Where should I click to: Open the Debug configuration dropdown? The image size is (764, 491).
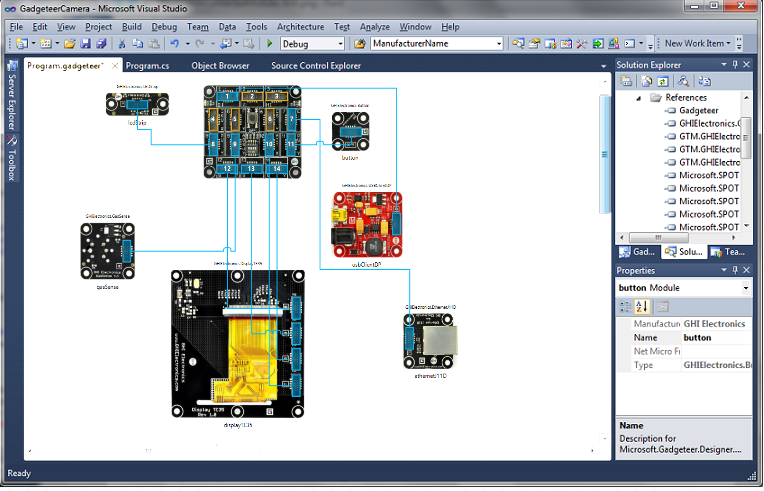pos(341,44)
